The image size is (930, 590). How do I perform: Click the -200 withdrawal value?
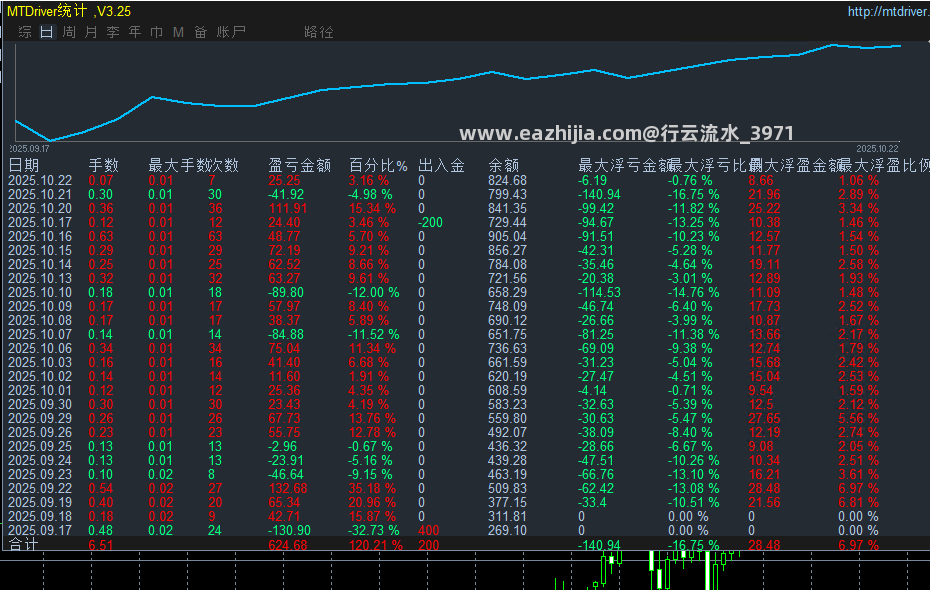pos(431,222)
